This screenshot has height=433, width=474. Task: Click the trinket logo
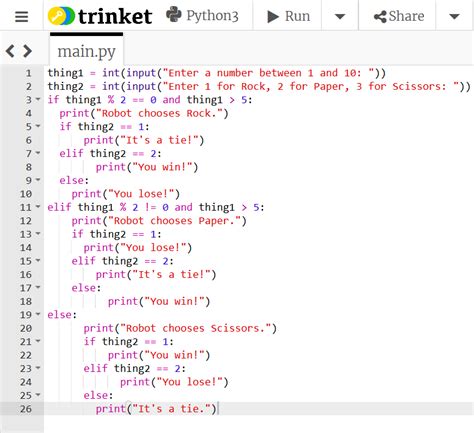100,16
